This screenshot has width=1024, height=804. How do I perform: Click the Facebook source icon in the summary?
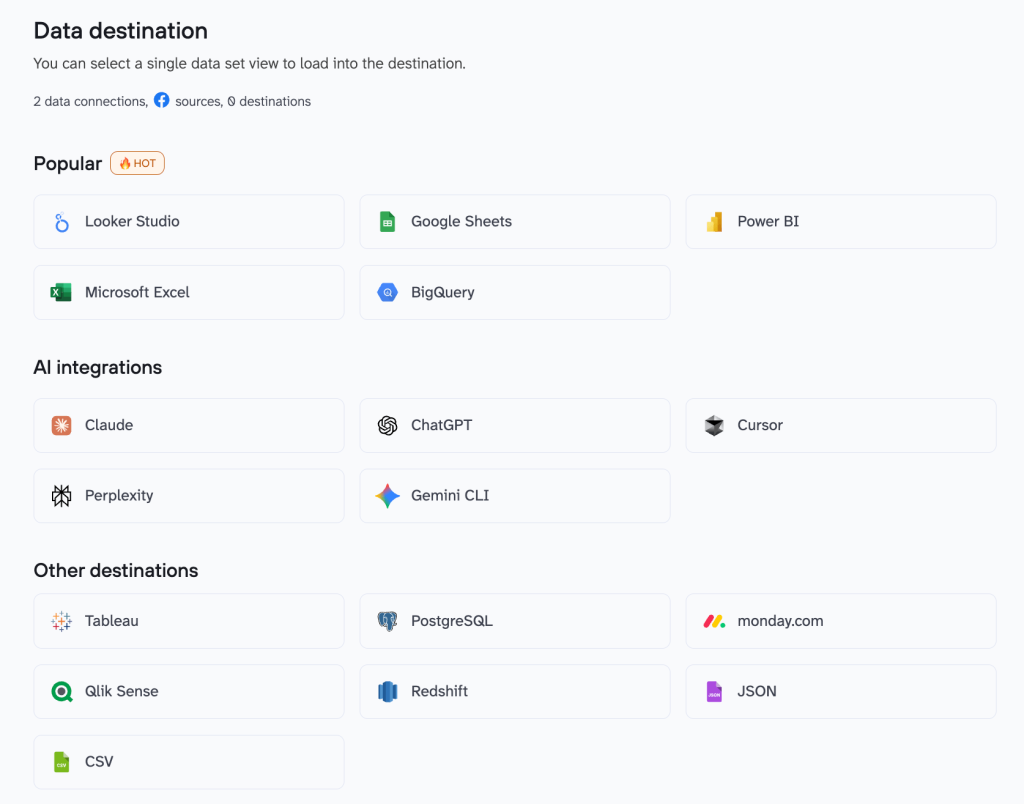tap(161, 100)
